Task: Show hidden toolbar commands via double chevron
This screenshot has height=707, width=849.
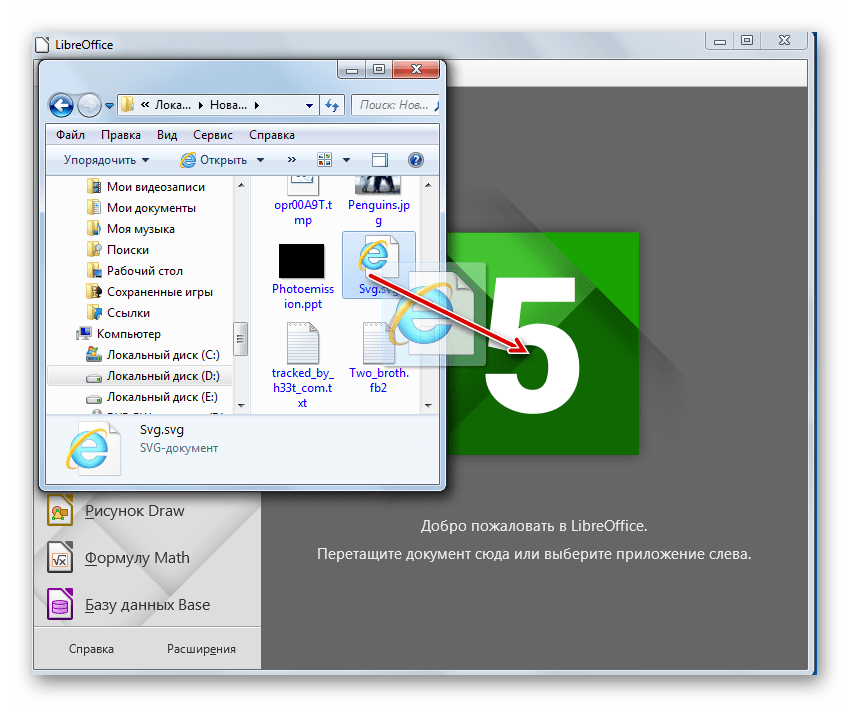Action: click(x=292, y=160)
